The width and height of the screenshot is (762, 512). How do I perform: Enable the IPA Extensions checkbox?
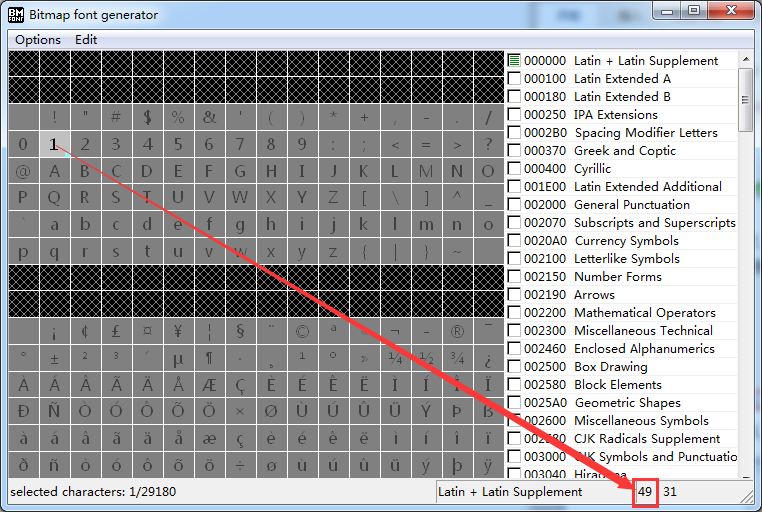click(x=514, y=115)
